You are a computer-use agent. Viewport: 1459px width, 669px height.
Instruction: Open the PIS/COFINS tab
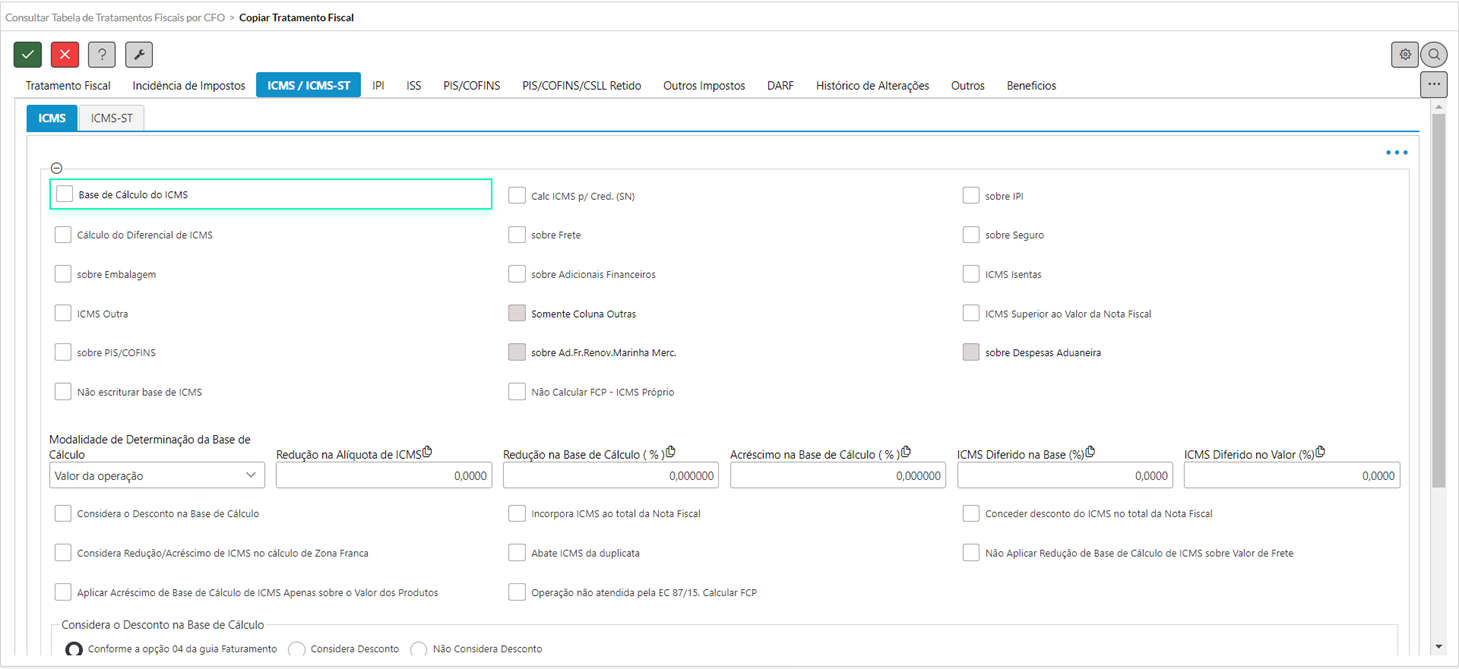pos(471,86)
